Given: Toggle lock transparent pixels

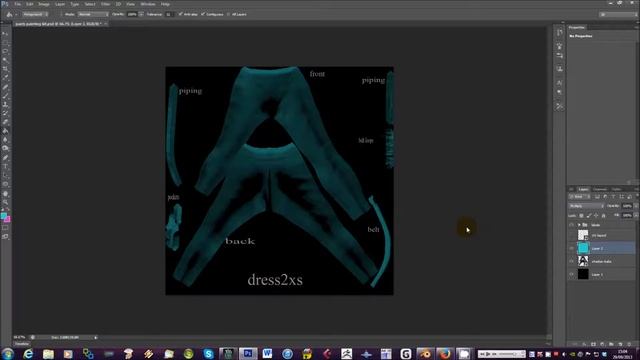Looking at the screenshot, I should click(x=581, y=216).
